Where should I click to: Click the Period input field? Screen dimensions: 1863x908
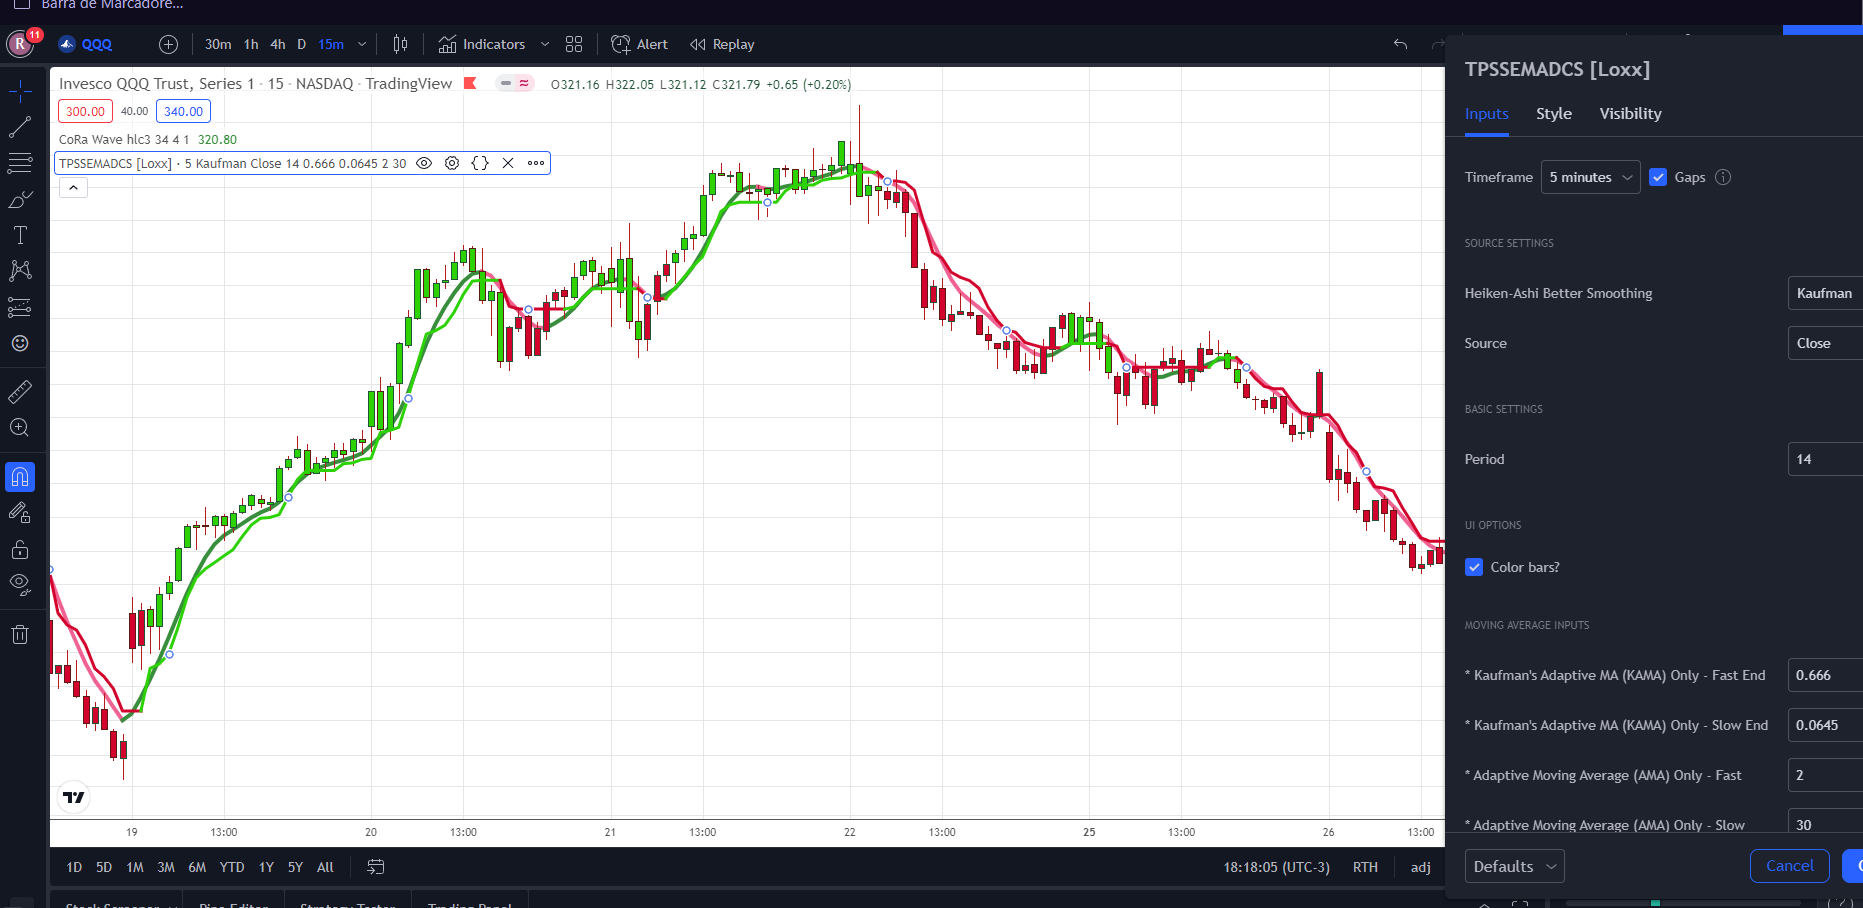click(1825, 459)
